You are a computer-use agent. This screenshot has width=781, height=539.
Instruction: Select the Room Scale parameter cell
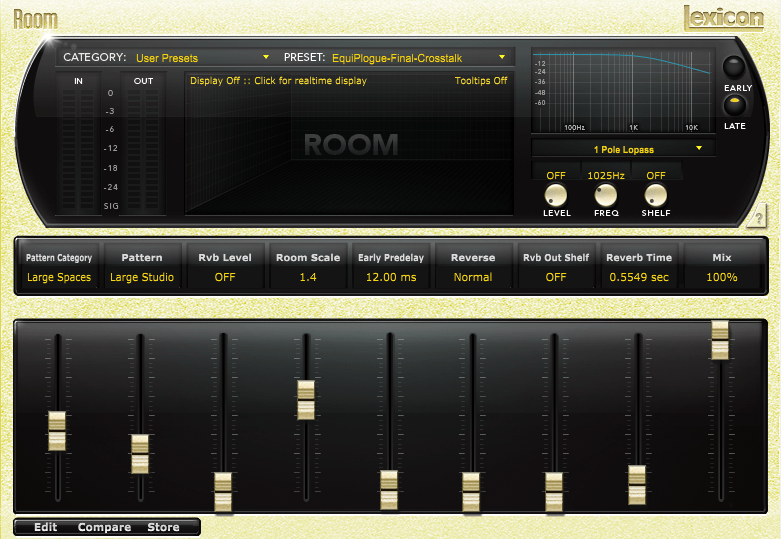click(308, 267)
